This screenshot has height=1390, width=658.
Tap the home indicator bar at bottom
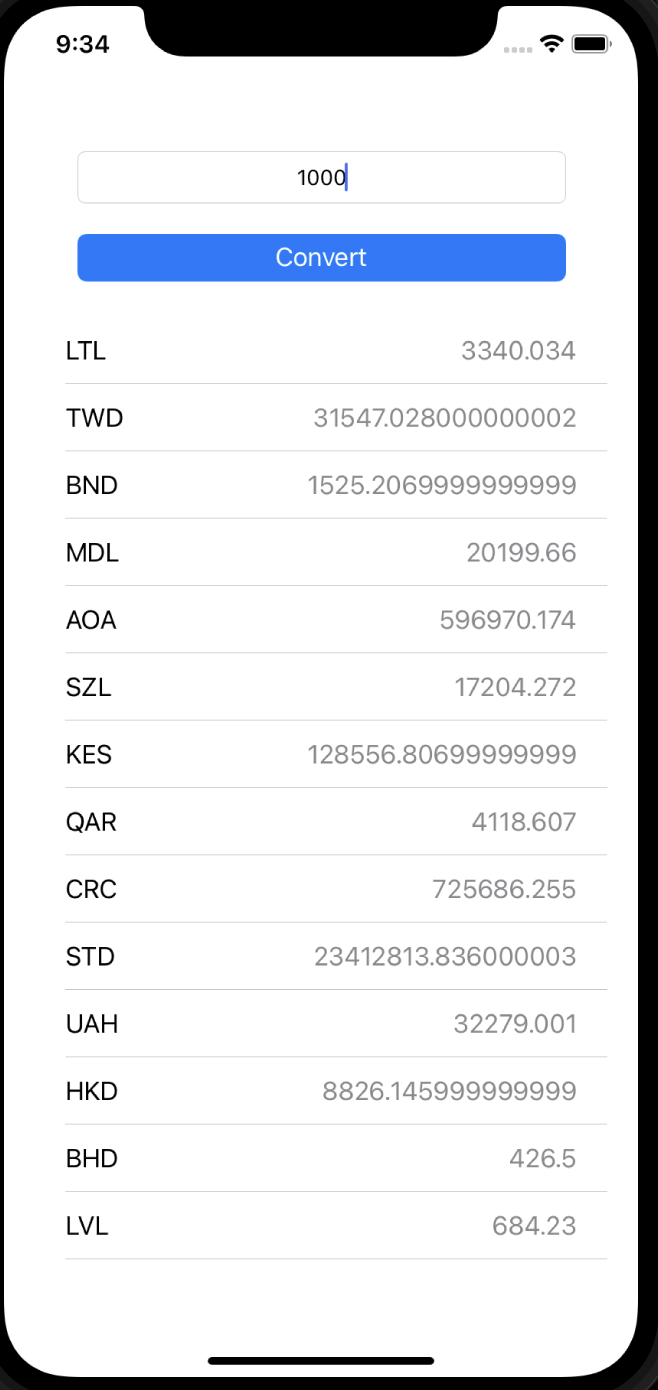pyautogui.click(x=329, y=1360)
